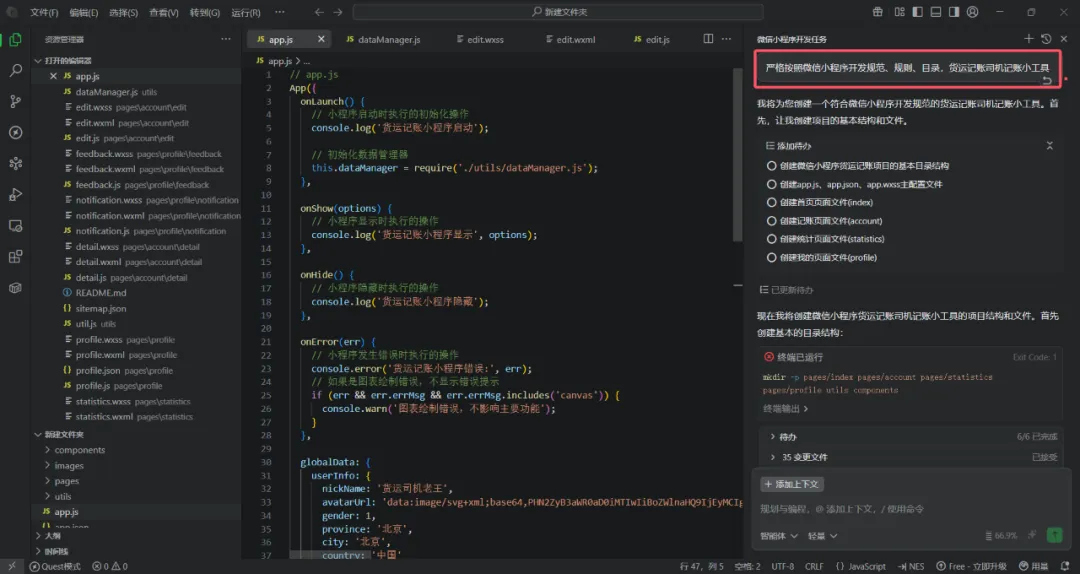Show errors and warnings count panel
The height and width of the screenshot is (574, 1080).
tap(110, 566)
